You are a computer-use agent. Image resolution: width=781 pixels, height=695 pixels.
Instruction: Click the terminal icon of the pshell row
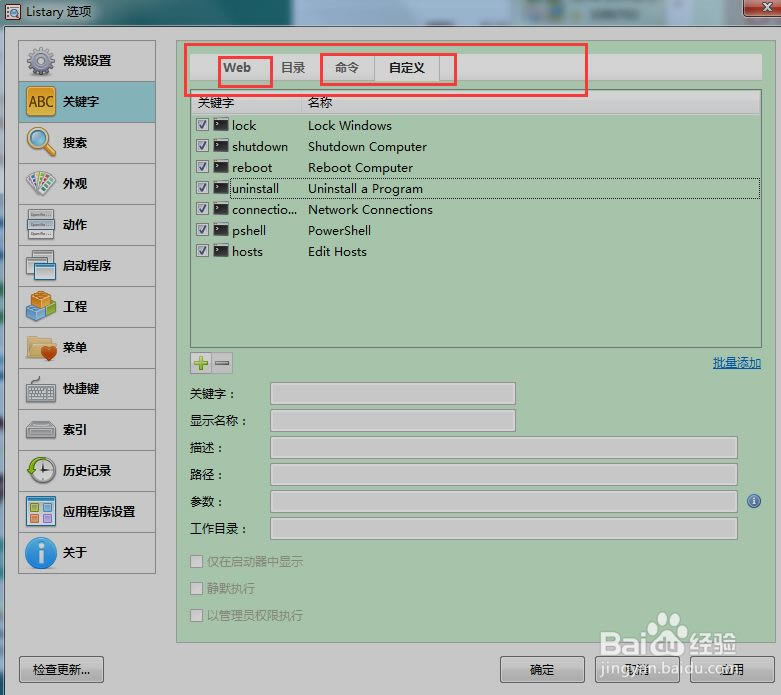[221, 230]
